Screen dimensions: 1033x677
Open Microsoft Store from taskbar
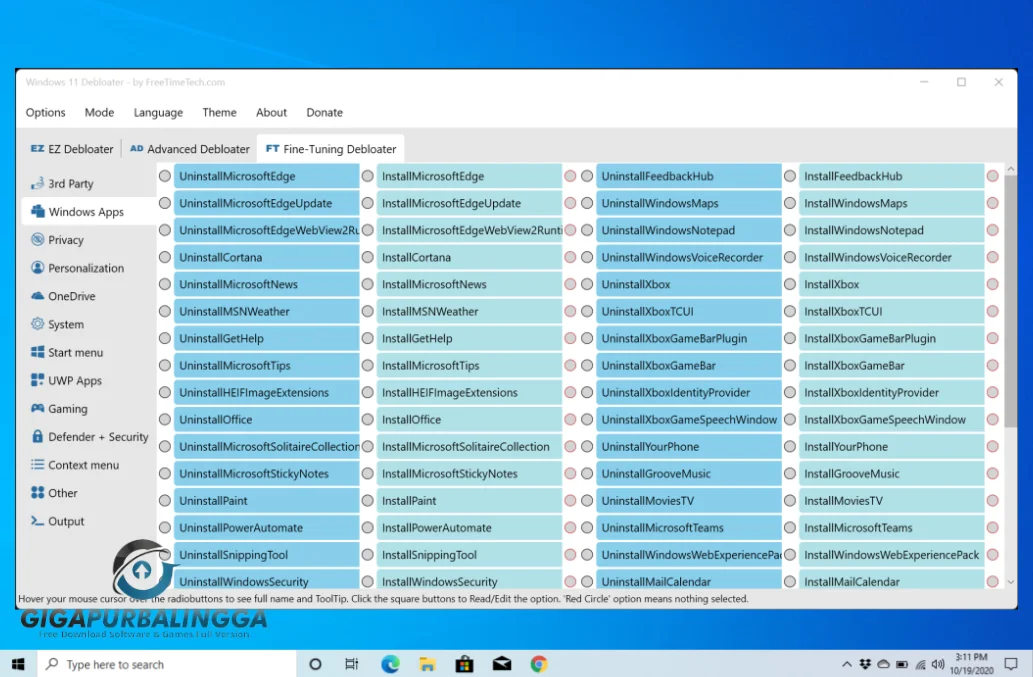click(x=464, y=664)
